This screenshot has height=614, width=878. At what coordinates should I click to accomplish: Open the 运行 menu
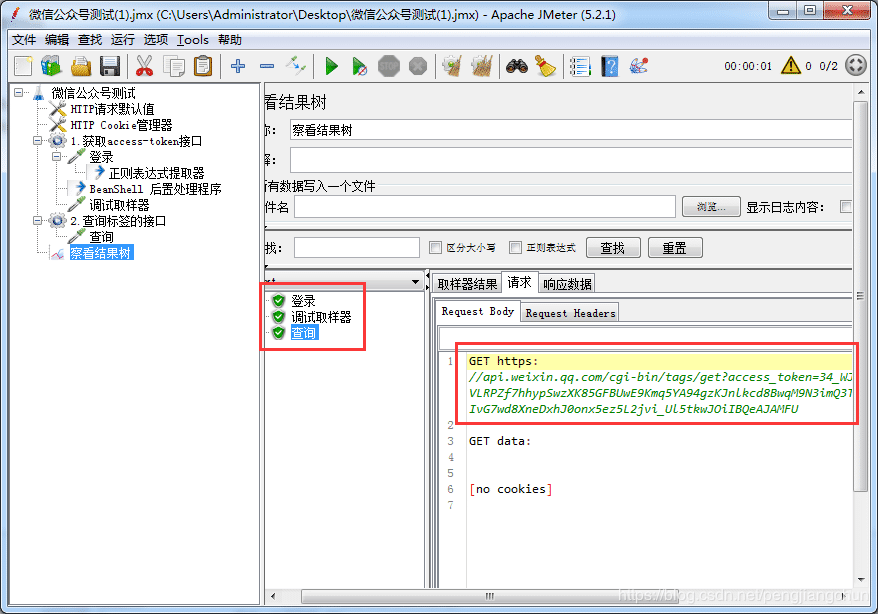point(123,40)
